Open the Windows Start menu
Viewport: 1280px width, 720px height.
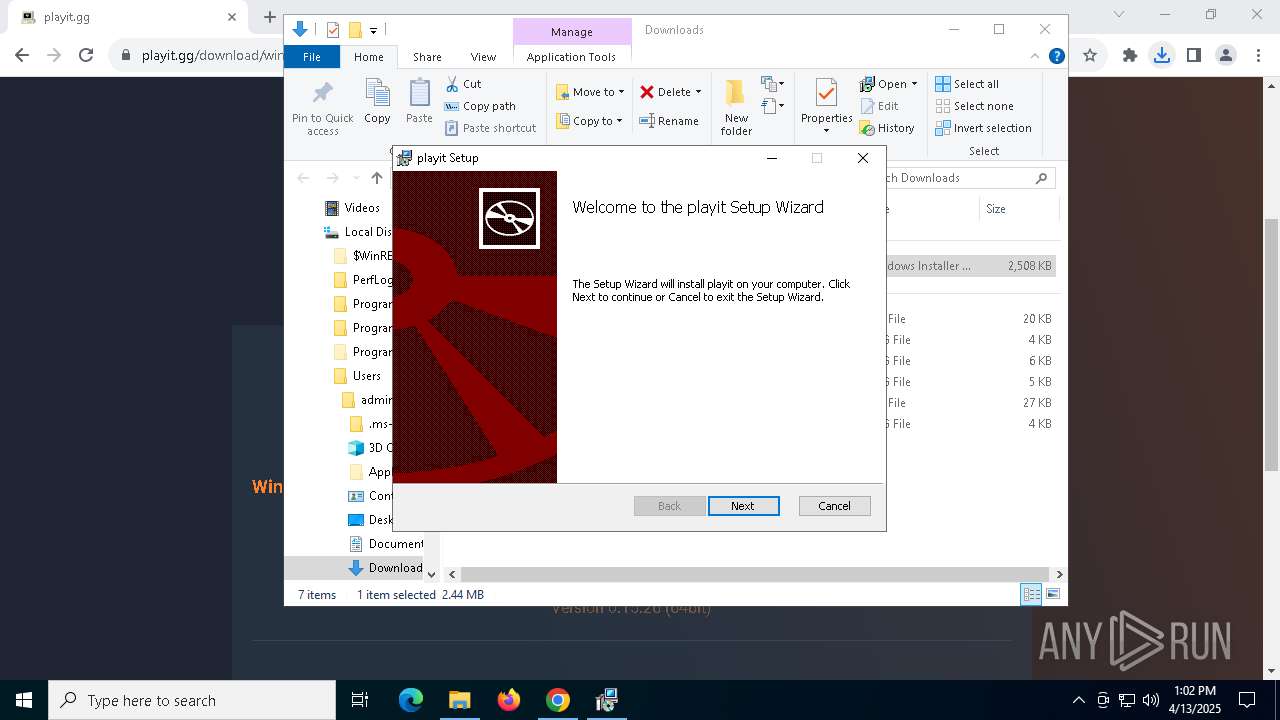click(24, 700)
